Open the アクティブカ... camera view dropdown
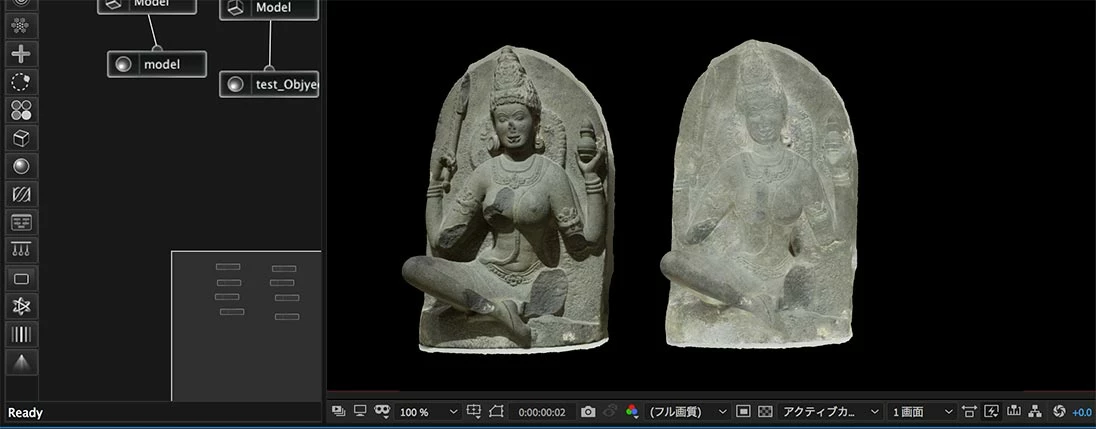 (830, 412)
